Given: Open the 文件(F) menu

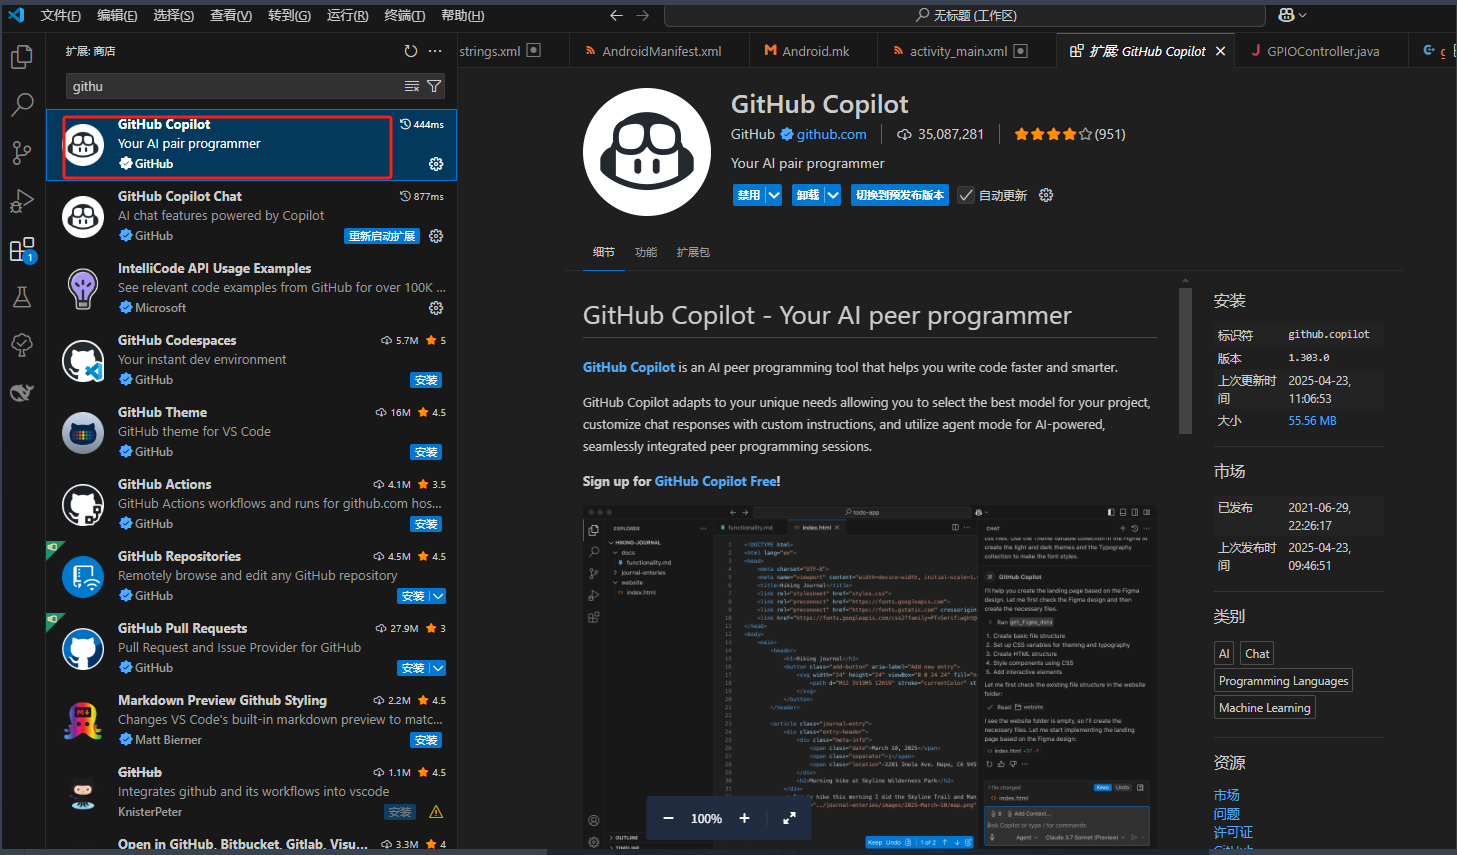Looking at the screenshot, I should [61, 15].
